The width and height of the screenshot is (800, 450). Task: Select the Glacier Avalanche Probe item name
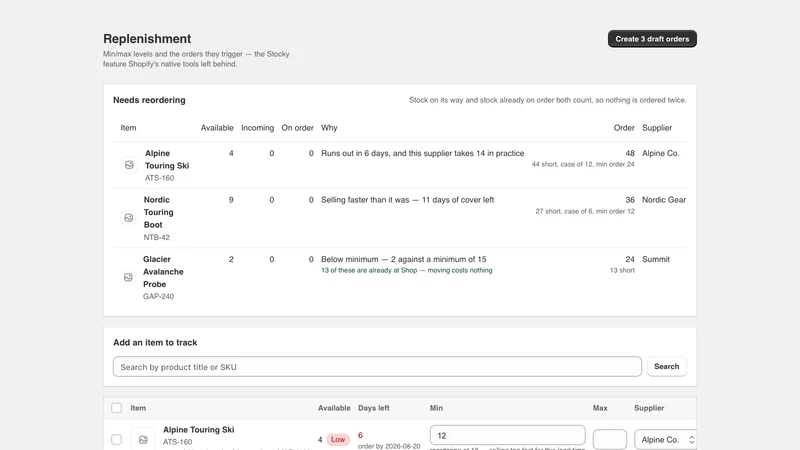163,271
